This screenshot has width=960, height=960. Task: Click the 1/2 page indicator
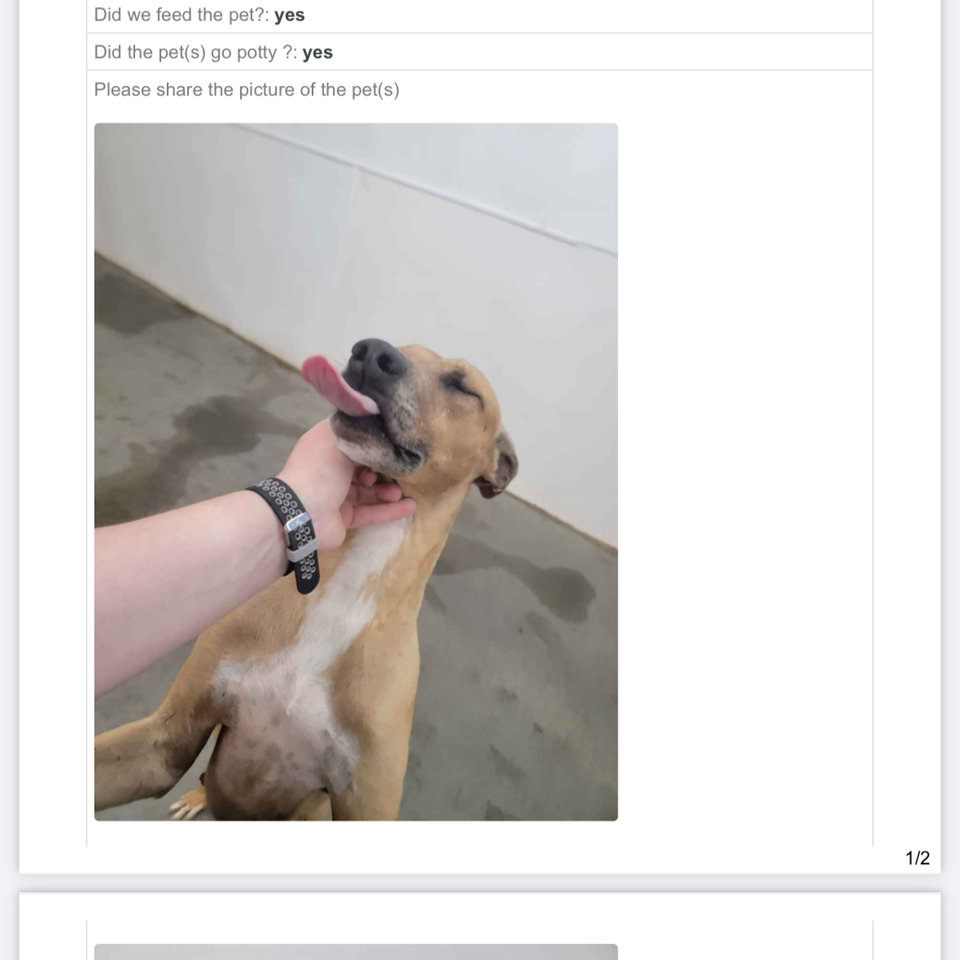(x=917, y=858)
